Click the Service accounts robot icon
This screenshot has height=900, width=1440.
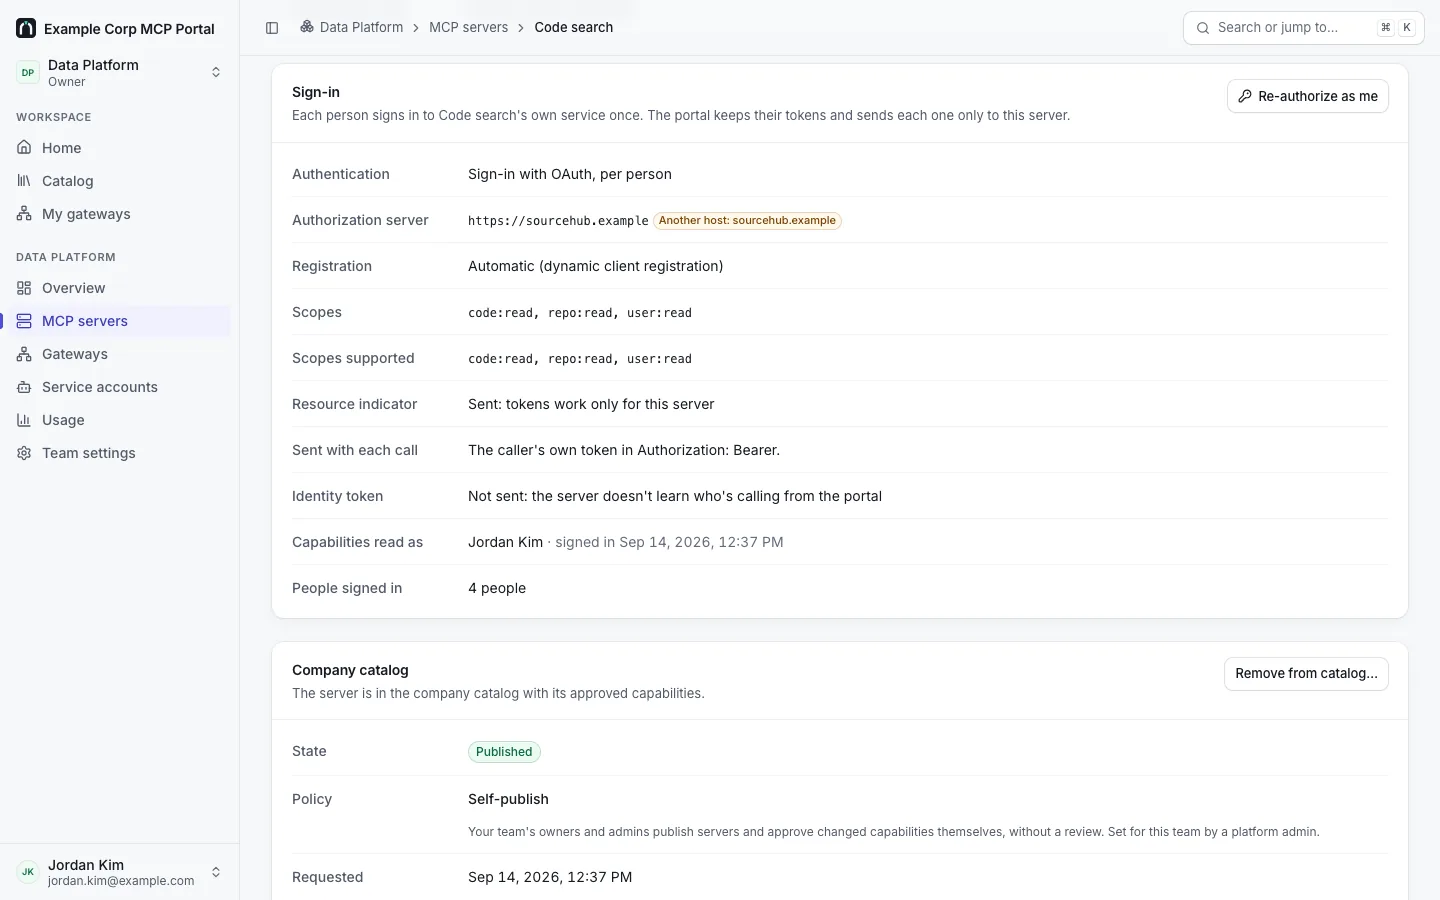(x=24, y=387)
